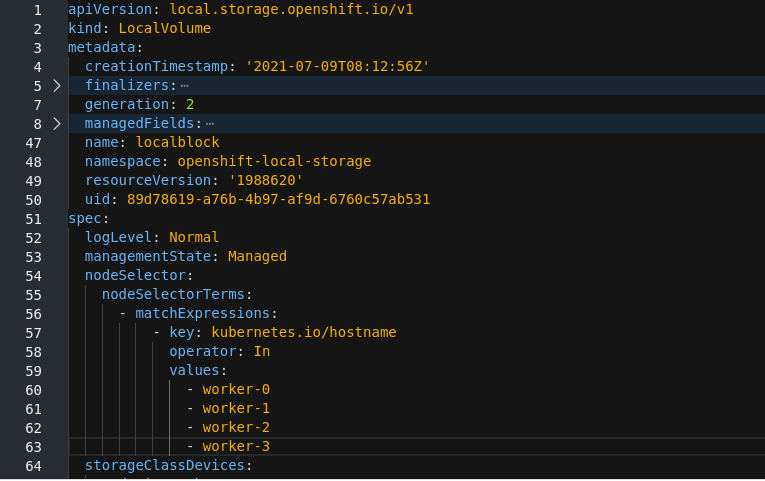Click the worker-0 list entry
Viewport: 765px width, 481px height.
coord(236,390)
